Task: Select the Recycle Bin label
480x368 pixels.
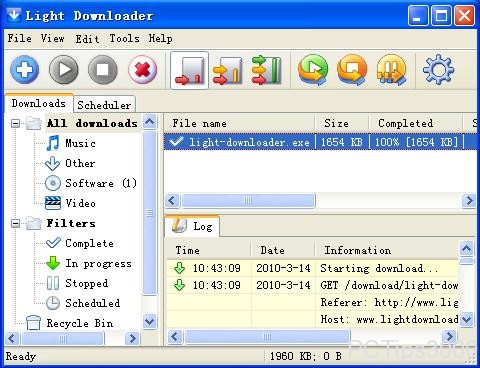Action: coord(80,323)
